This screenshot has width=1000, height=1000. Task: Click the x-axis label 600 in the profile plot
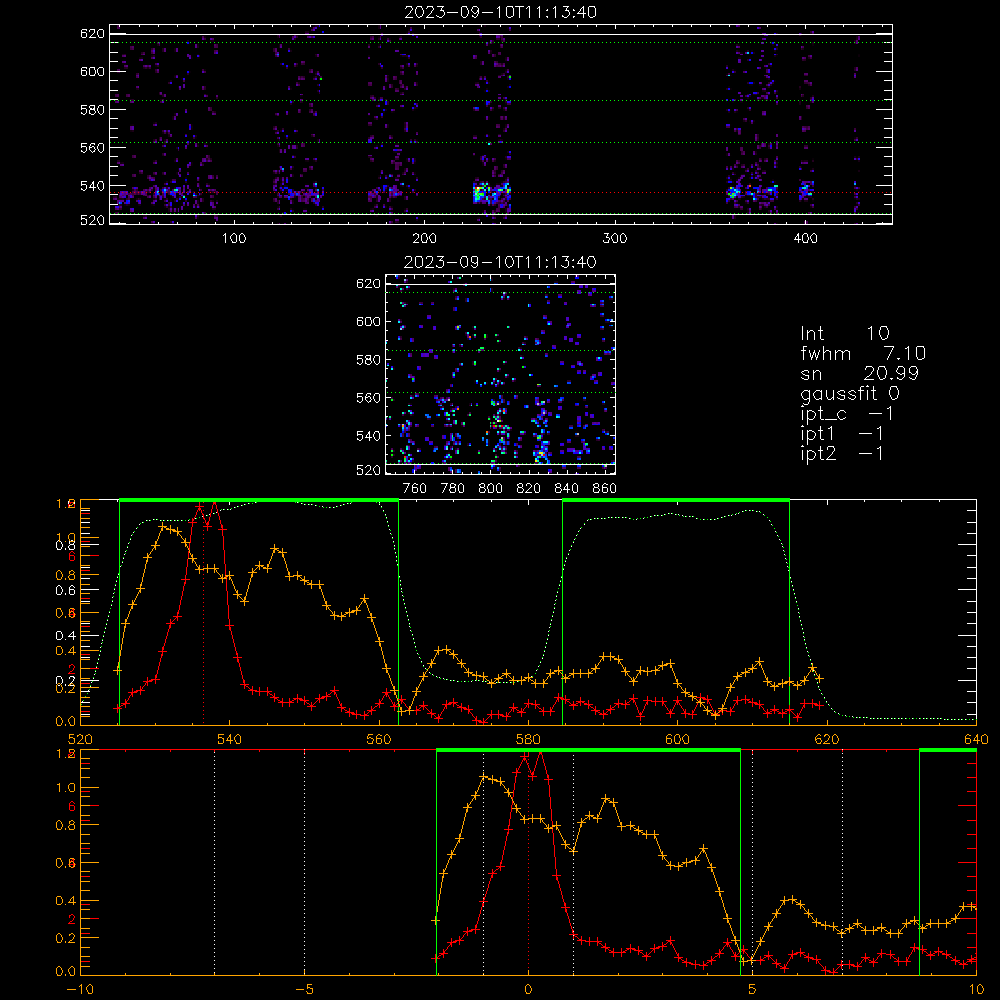678,740
